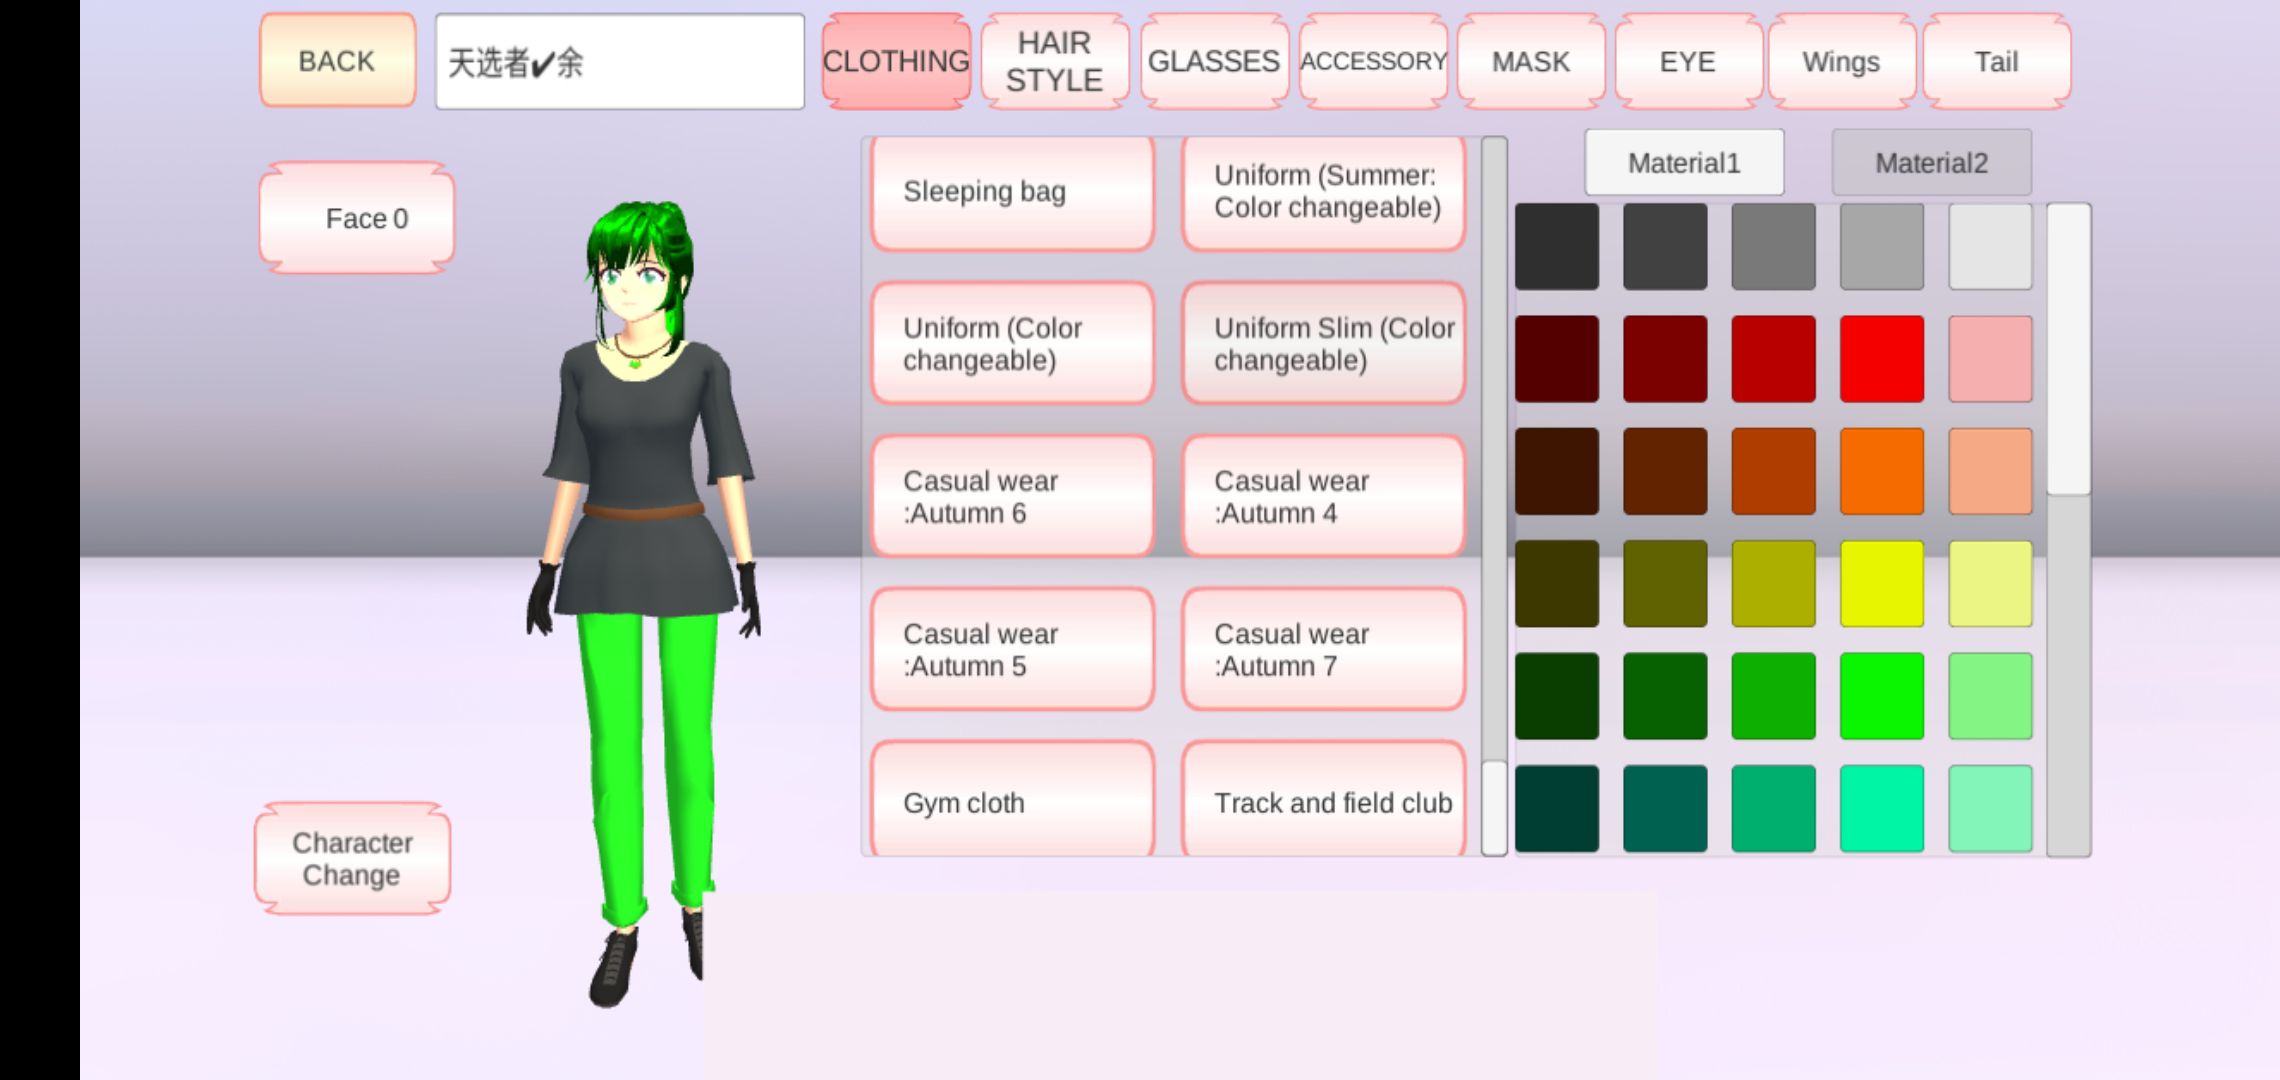Select Casual wear Autumn 6 outfit

coord(1012,497)
